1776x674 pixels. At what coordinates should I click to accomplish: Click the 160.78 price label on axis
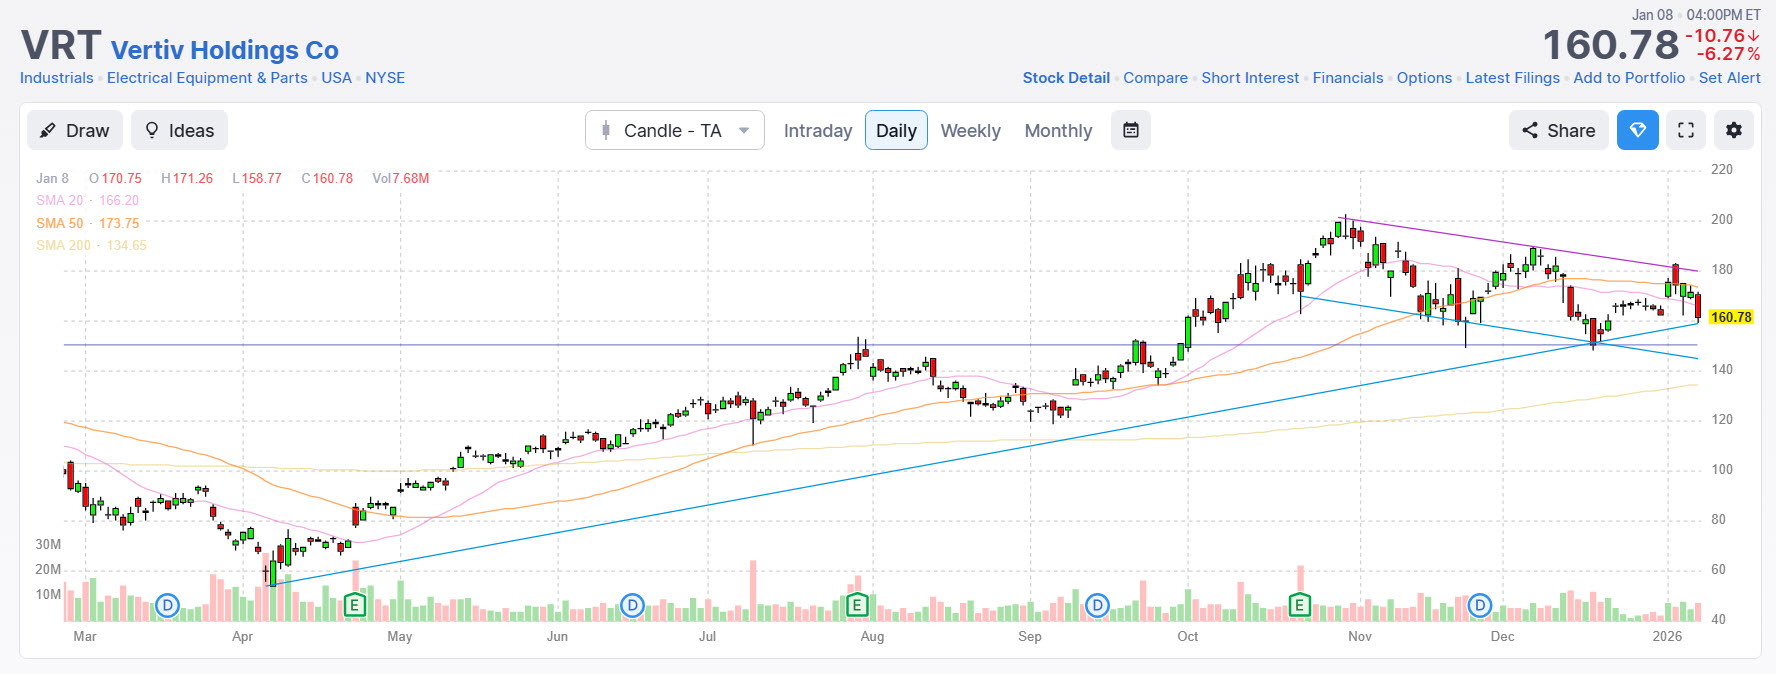point(1730,317)
